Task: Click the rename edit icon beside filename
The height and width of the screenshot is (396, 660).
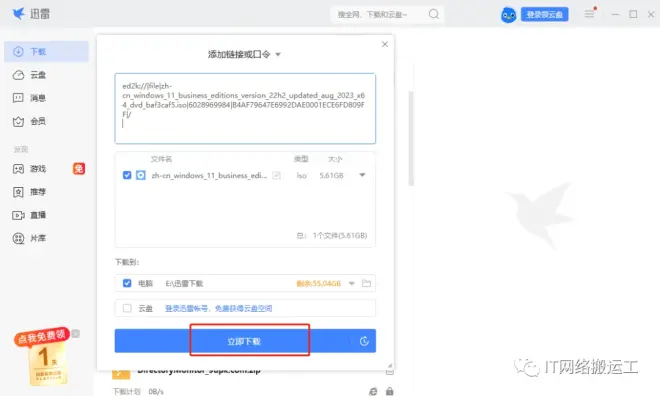Action: [277, 175]
